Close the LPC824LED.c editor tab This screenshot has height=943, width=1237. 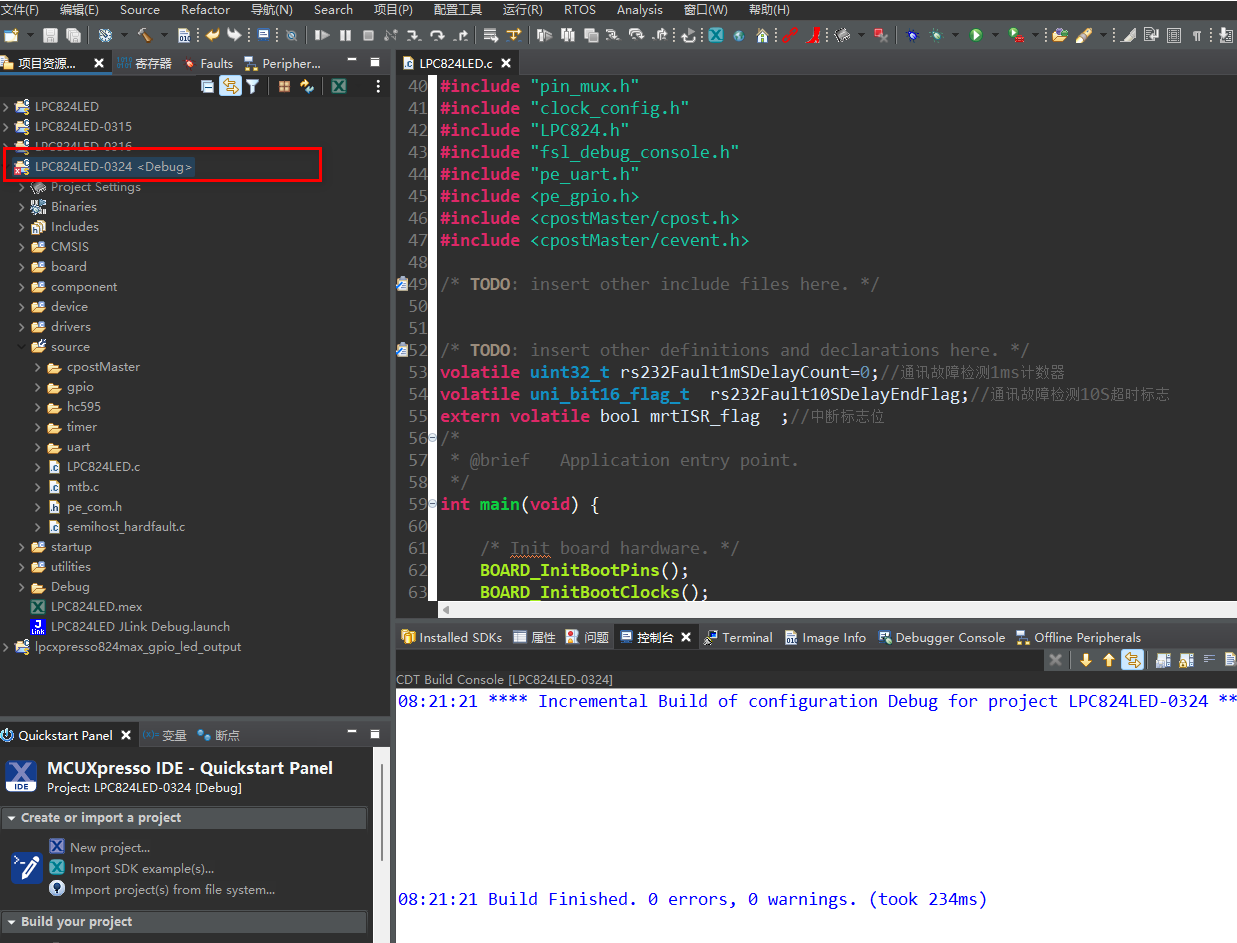click(x=506, y=63)
